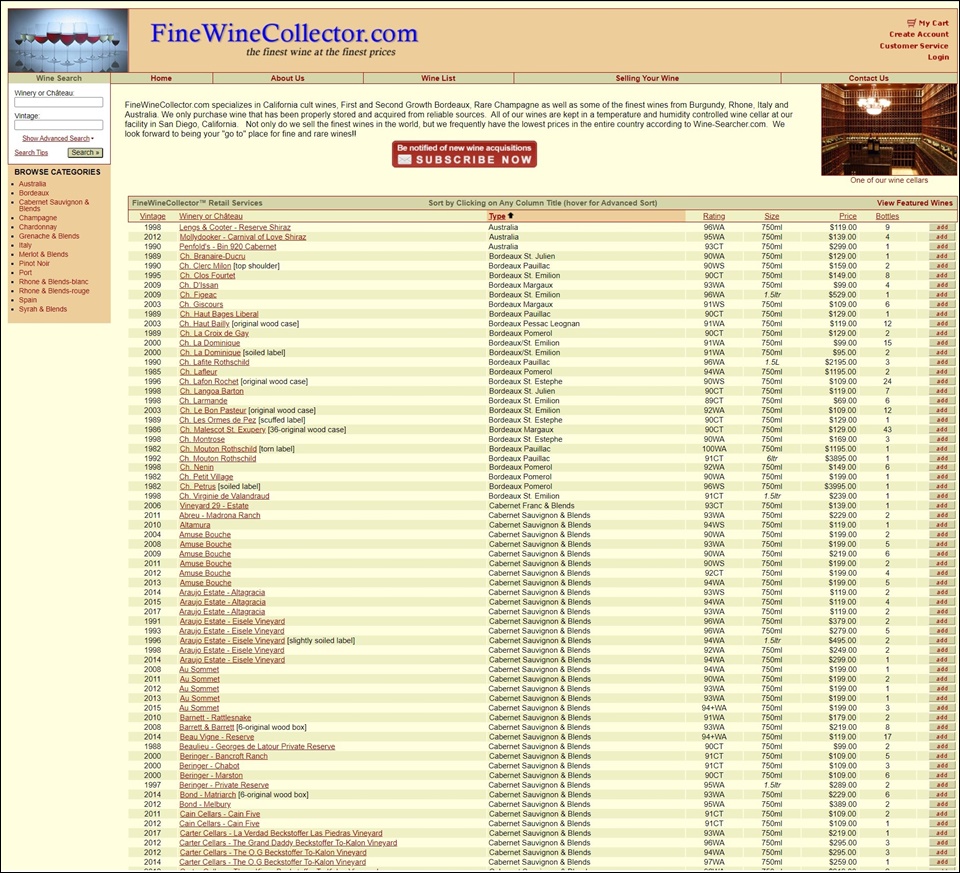Screen dimensions: 960x873
Task: Add Ch. Petrus 1982 to cart
Action: coord(942,487)
